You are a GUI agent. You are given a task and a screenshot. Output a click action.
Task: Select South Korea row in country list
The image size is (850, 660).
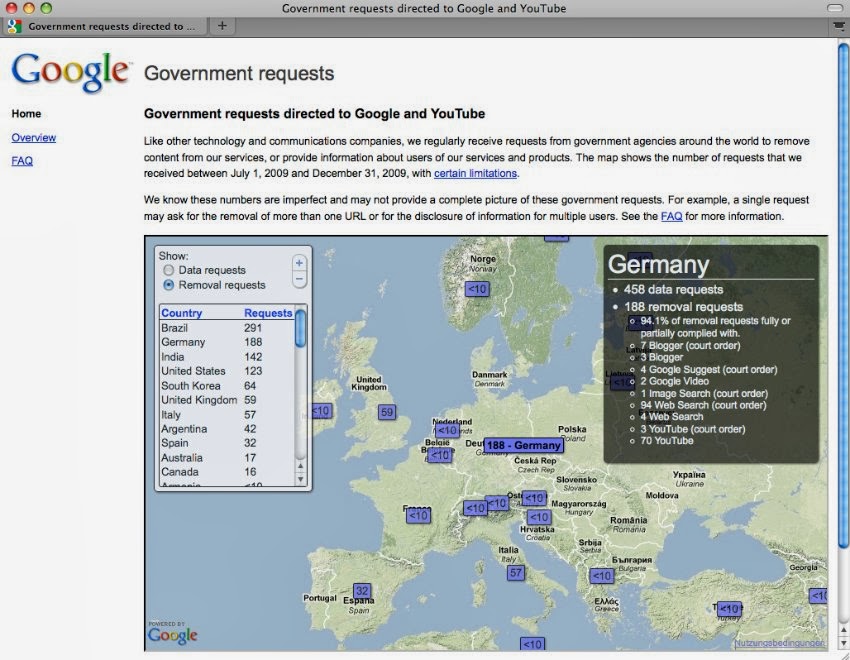tap(226, 385)
